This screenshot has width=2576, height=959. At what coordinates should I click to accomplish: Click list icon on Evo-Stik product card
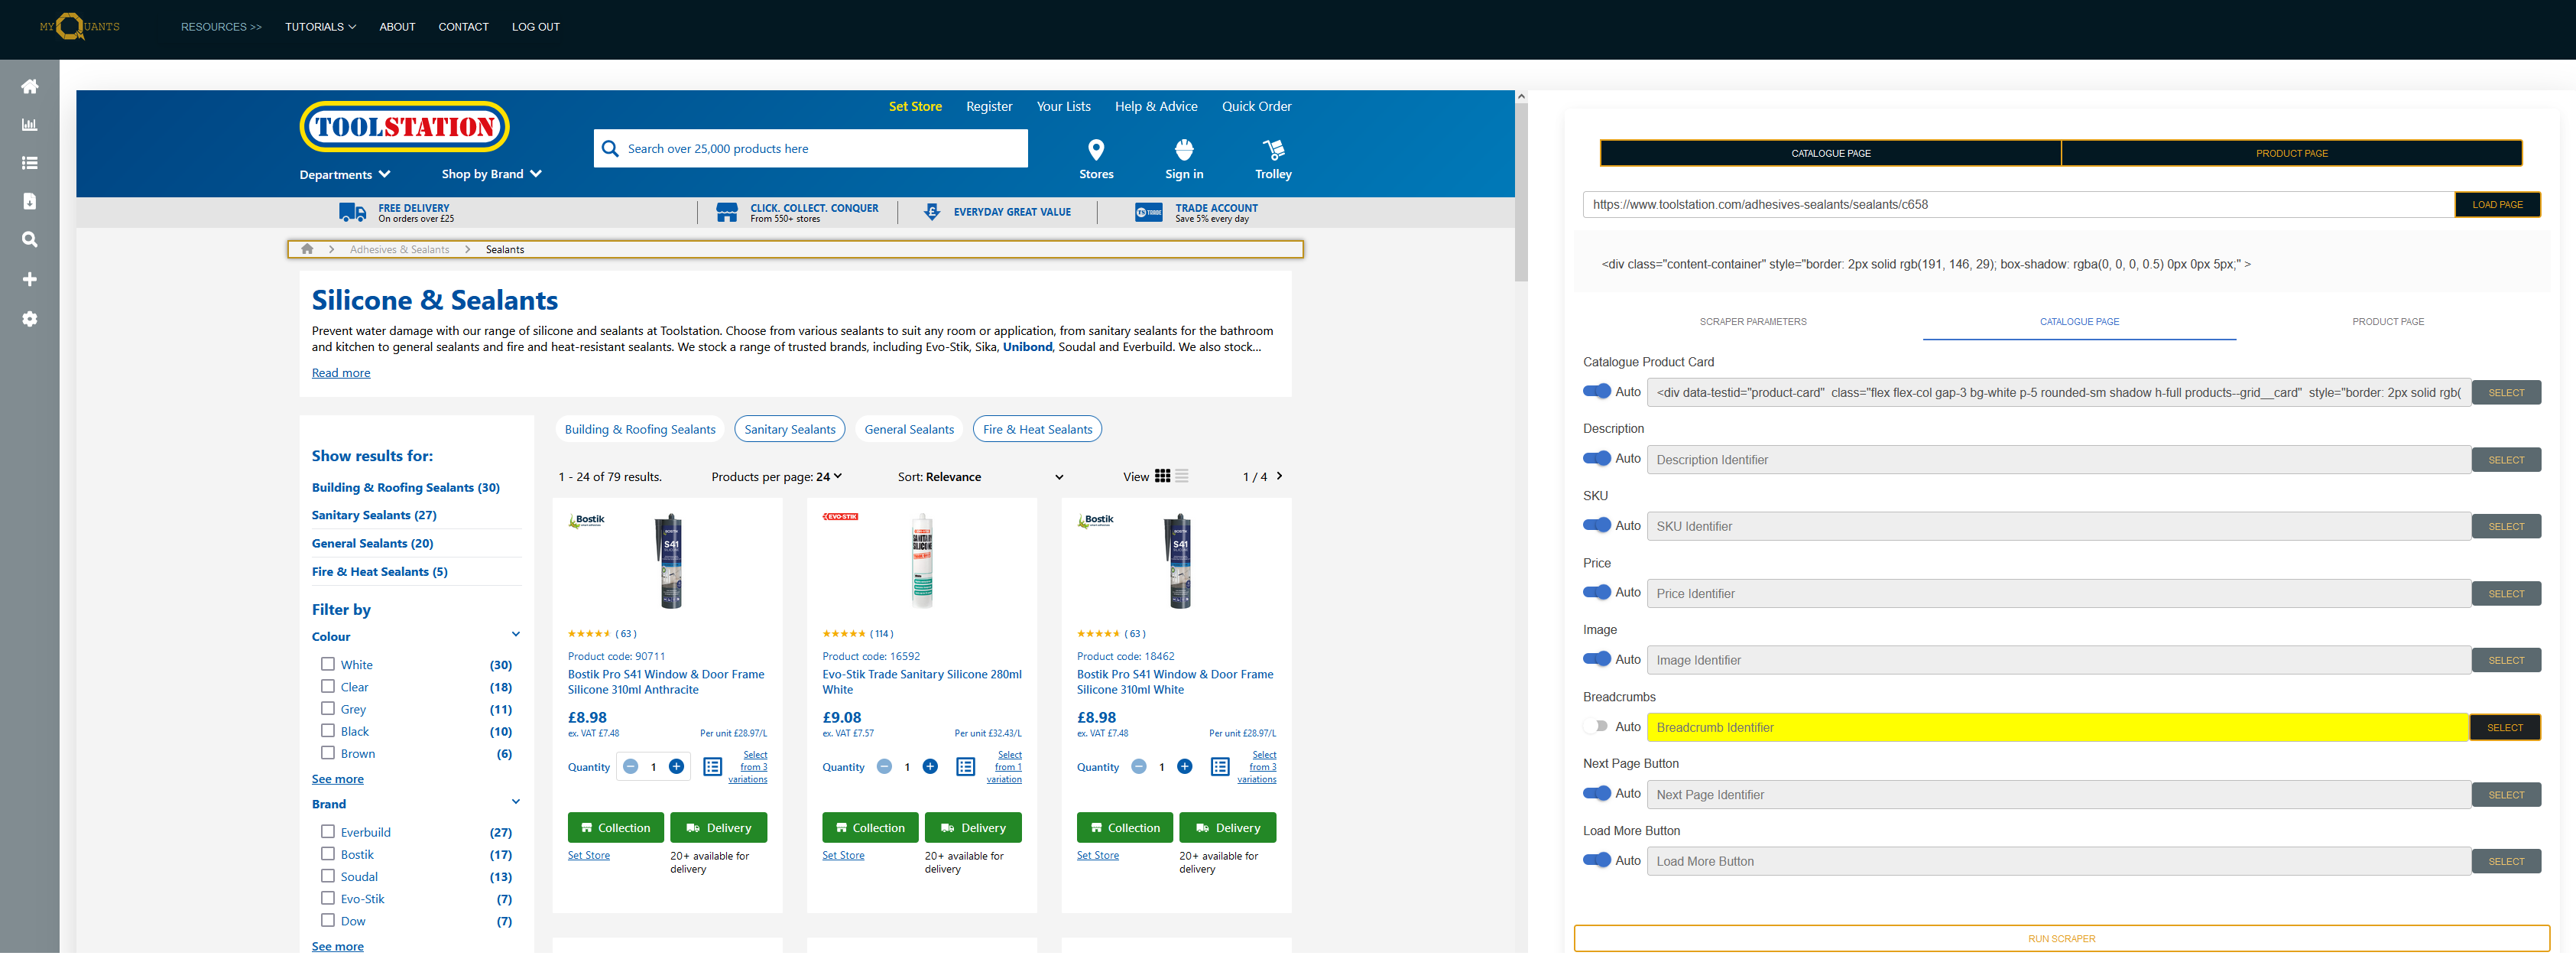(965, 768)
